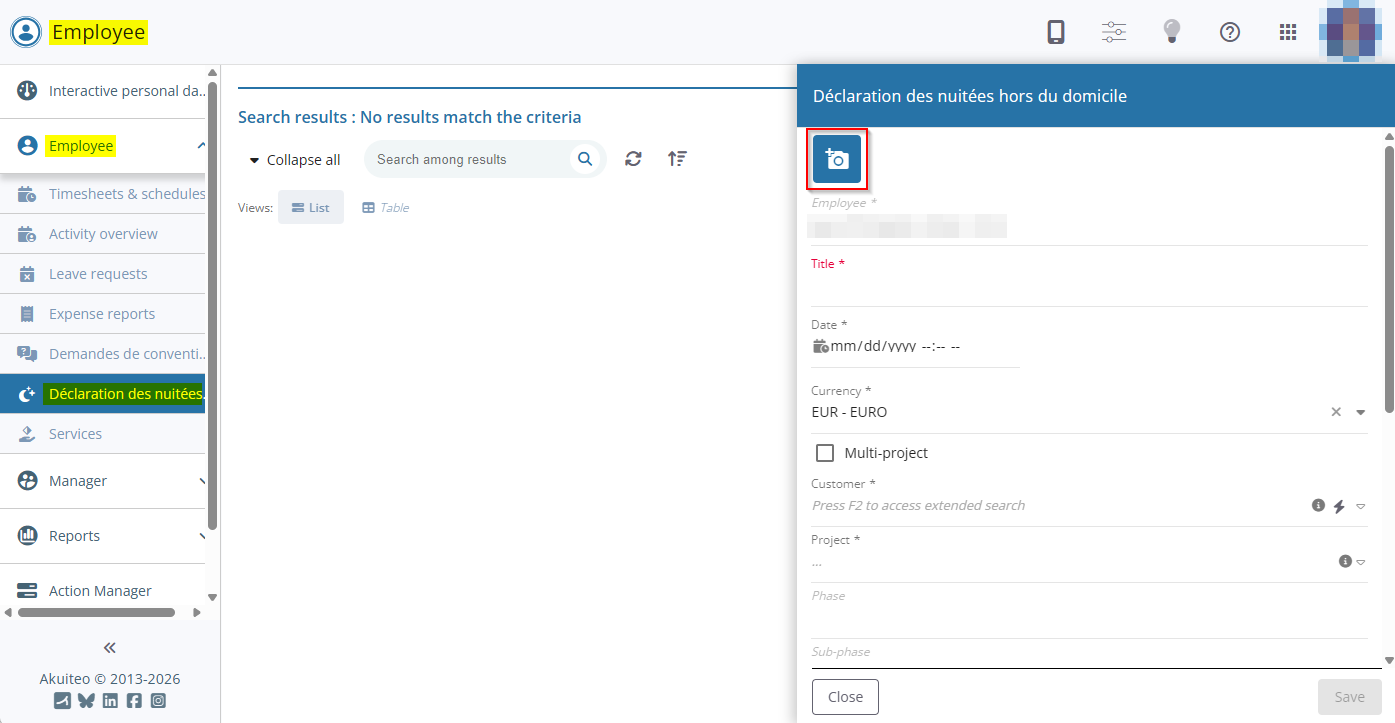Click the add photo camera icon
Viewport: 1395px width, 723px height.
click(837, 159)
